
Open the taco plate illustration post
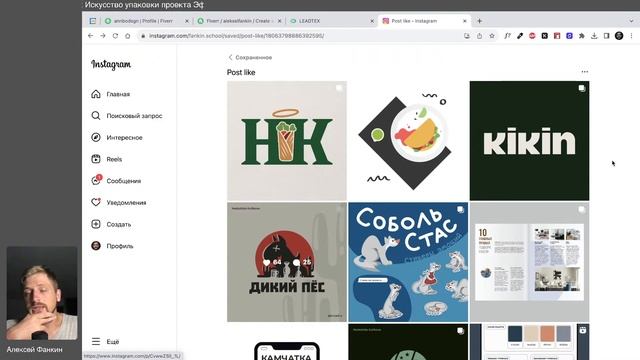[x=408, y=140]
